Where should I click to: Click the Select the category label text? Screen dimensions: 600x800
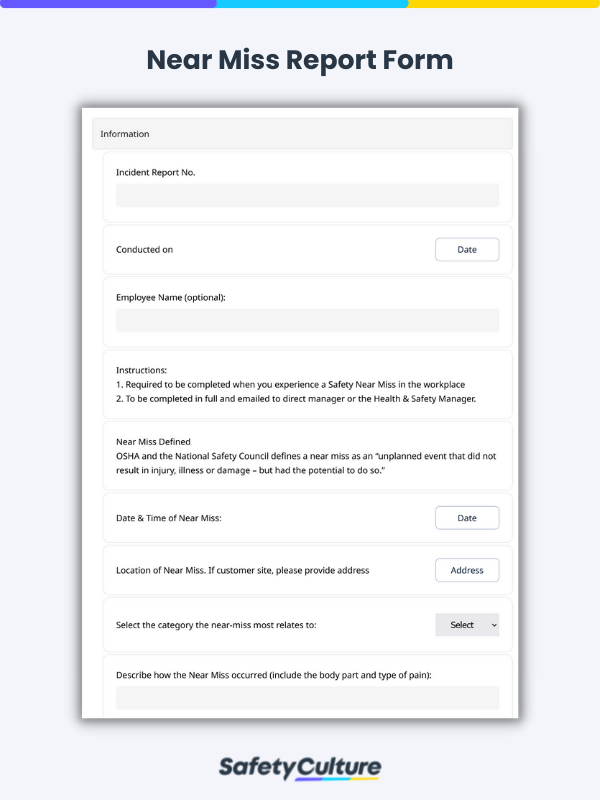(216, 624)
